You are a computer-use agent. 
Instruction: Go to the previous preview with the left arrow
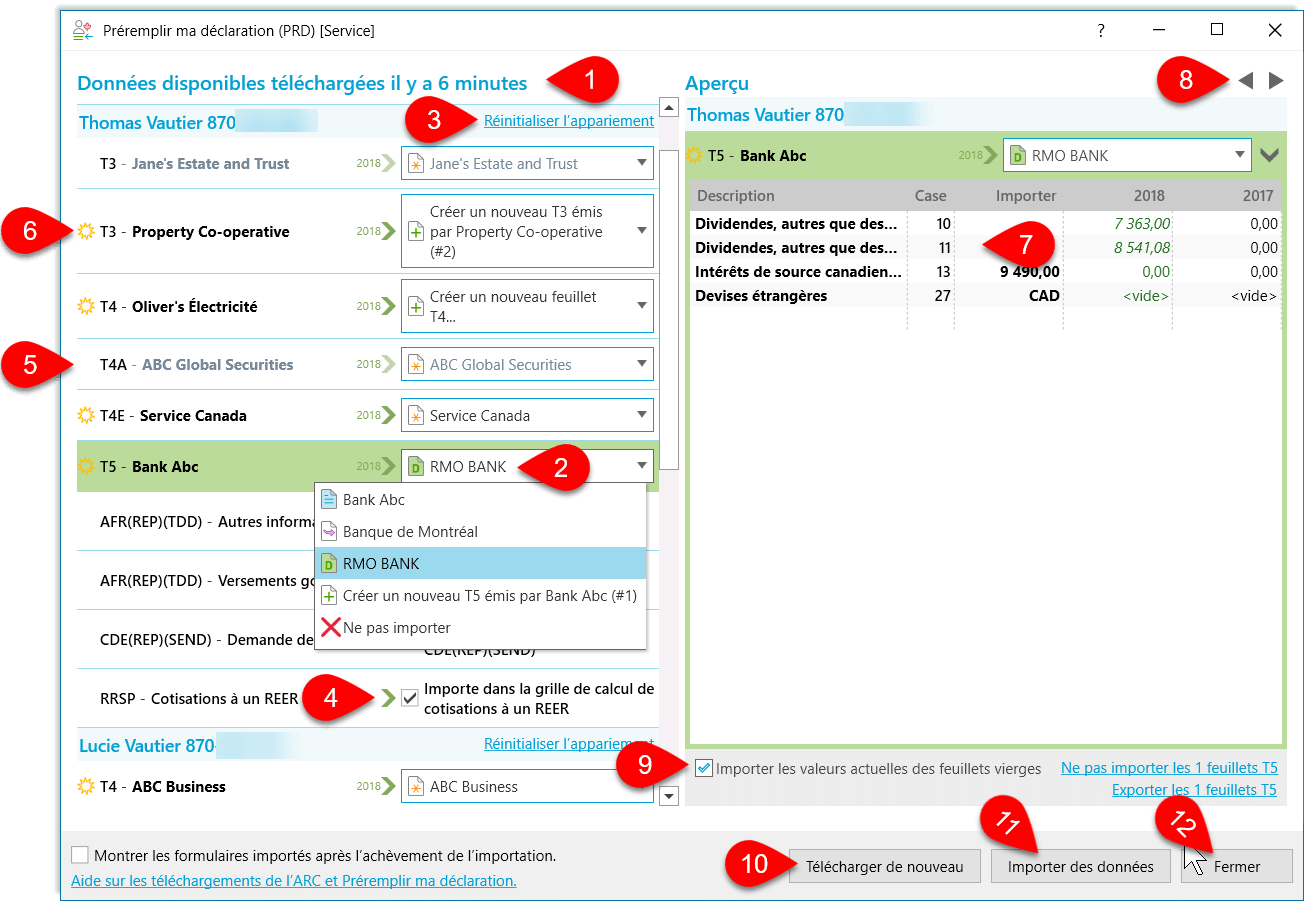tap(1245, 81)
